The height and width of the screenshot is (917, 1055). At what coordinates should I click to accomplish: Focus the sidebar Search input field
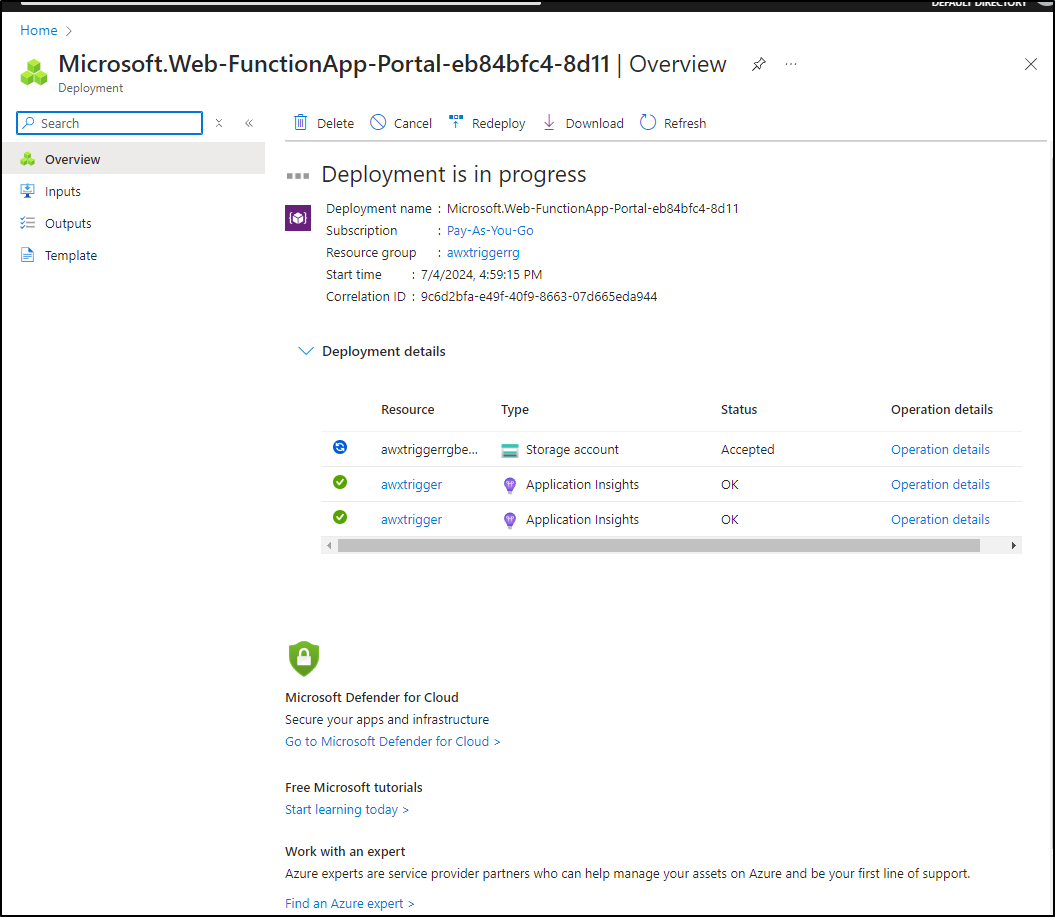[110, 123]
